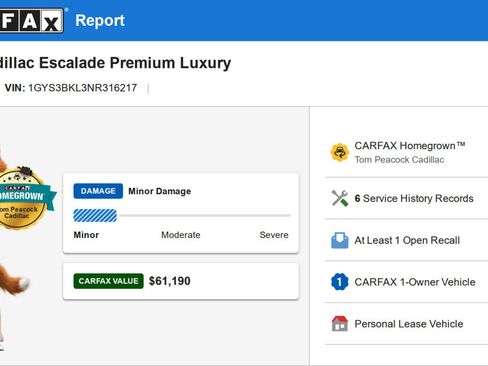Click the CARFAX Homegrown sunflower icon
The width and height of the screenshot is (488, 366).
[x=340, y=152]
